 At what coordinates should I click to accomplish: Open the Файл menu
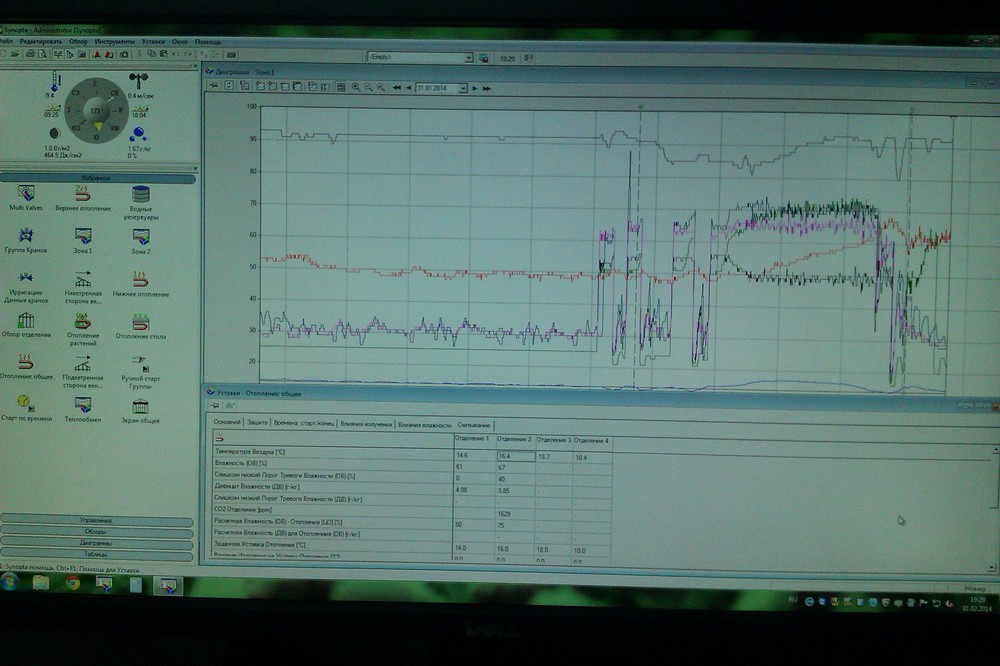coord(6,41)
